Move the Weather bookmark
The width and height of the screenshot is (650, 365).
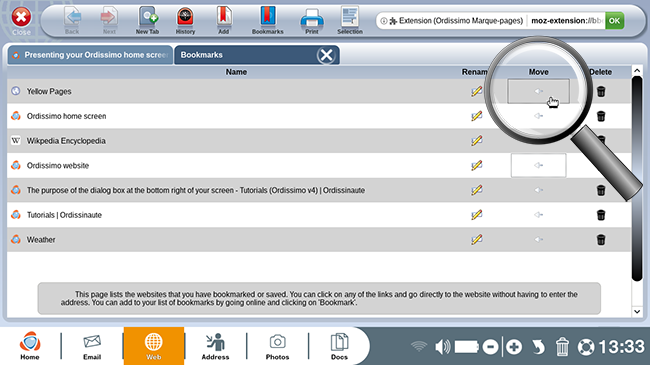tap(538, 240)
